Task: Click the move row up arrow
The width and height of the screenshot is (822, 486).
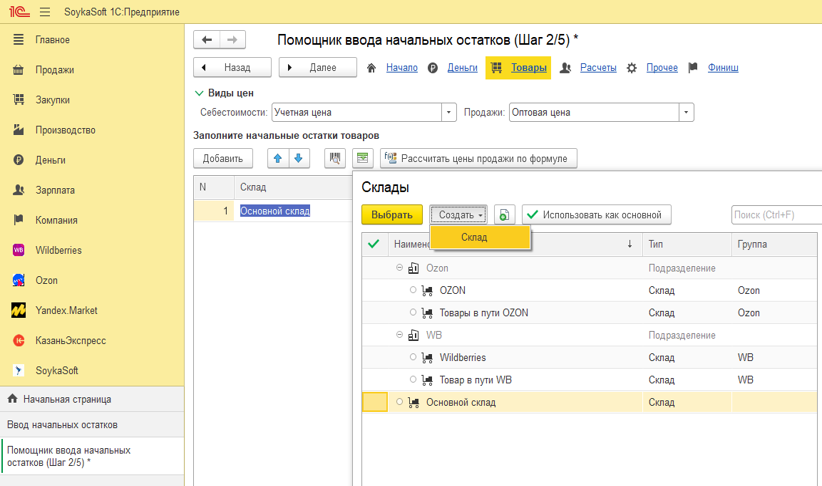Action: coord(278,158)
